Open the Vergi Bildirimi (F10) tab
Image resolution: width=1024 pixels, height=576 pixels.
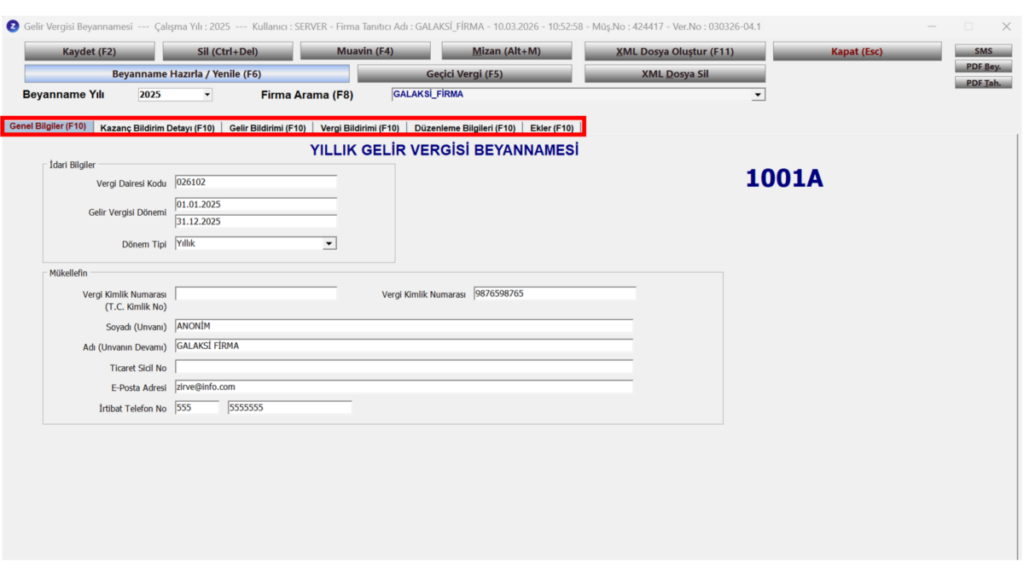(x=360, y=128)
